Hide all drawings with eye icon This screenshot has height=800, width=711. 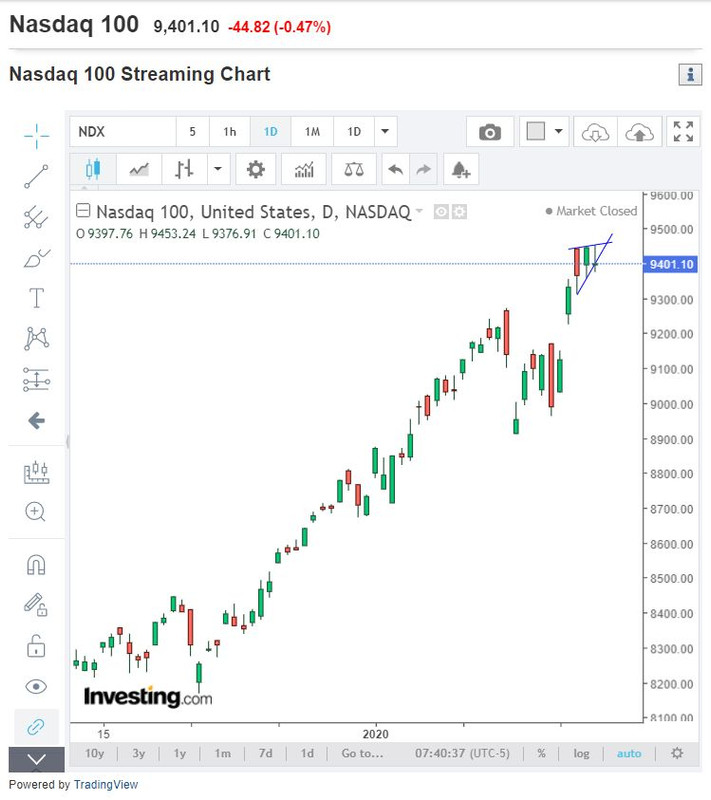36,686
